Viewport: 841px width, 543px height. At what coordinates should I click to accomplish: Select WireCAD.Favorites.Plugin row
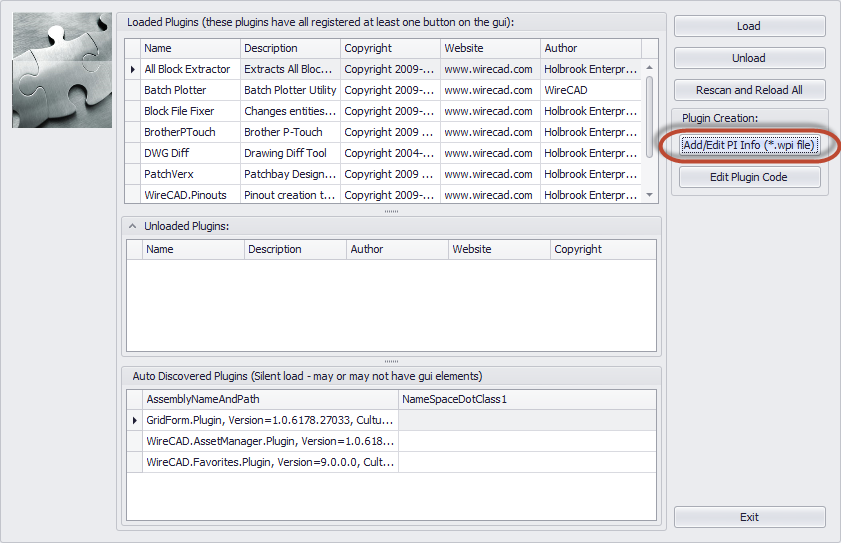(x=392, y=462)
